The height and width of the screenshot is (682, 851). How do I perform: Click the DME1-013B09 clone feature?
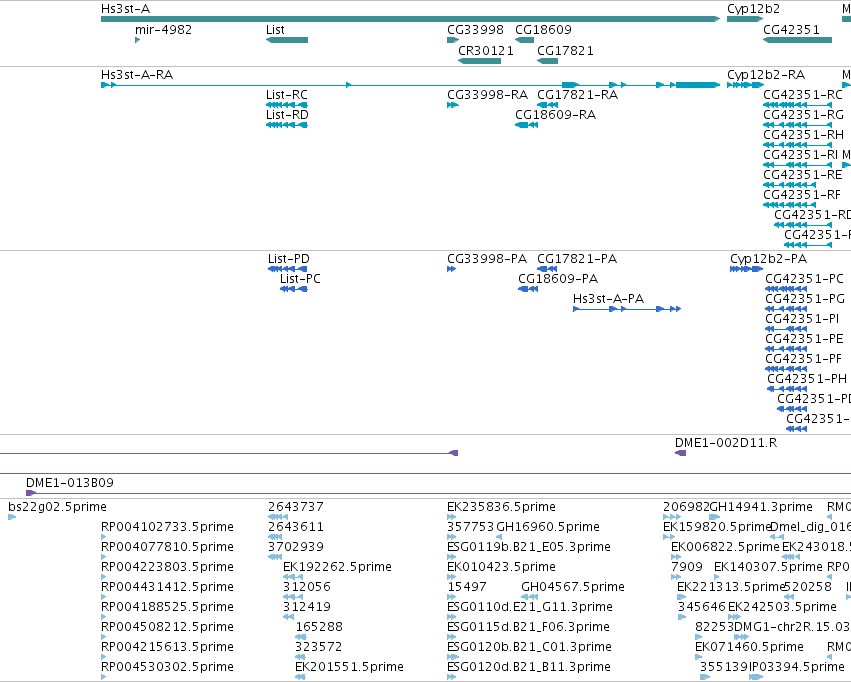439,493
